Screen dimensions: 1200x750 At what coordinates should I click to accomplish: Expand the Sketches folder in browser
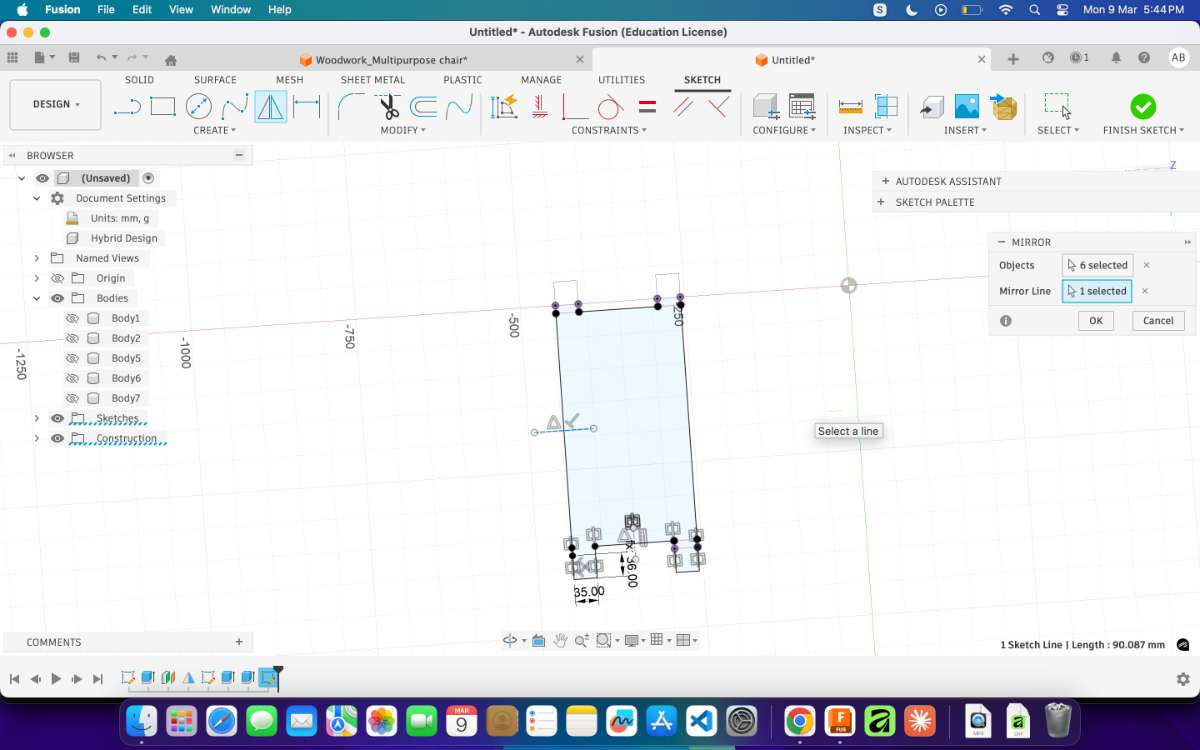coord(37,418)
